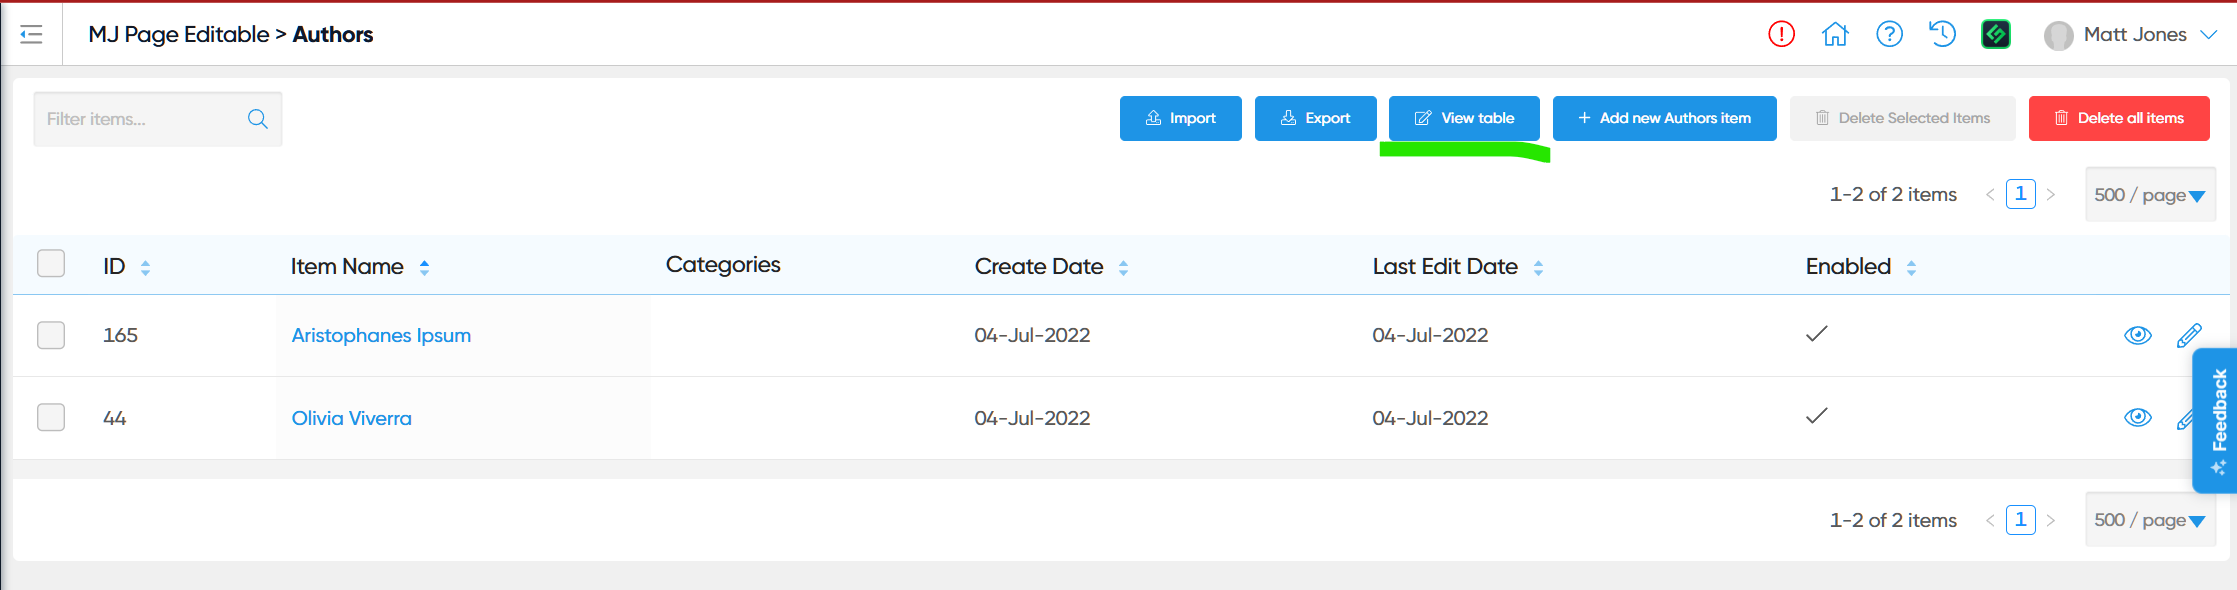Click the search magnifier in filter box
This screenshot has height=590, width=2237.
coord(257,119)
